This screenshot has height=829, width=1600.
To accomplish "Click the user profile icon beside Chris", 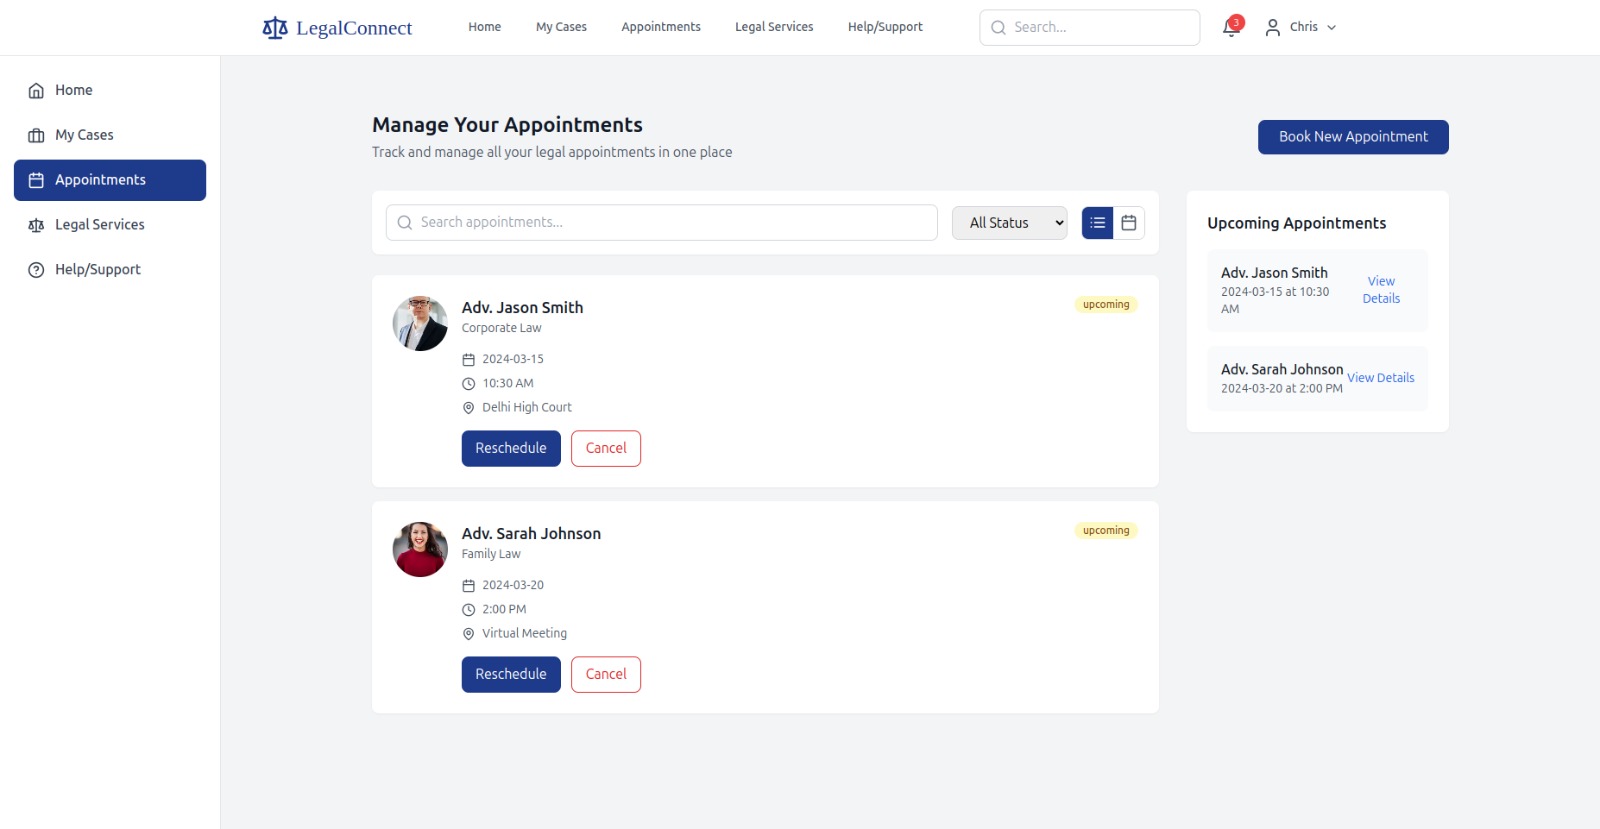I will pos(1272,28).
